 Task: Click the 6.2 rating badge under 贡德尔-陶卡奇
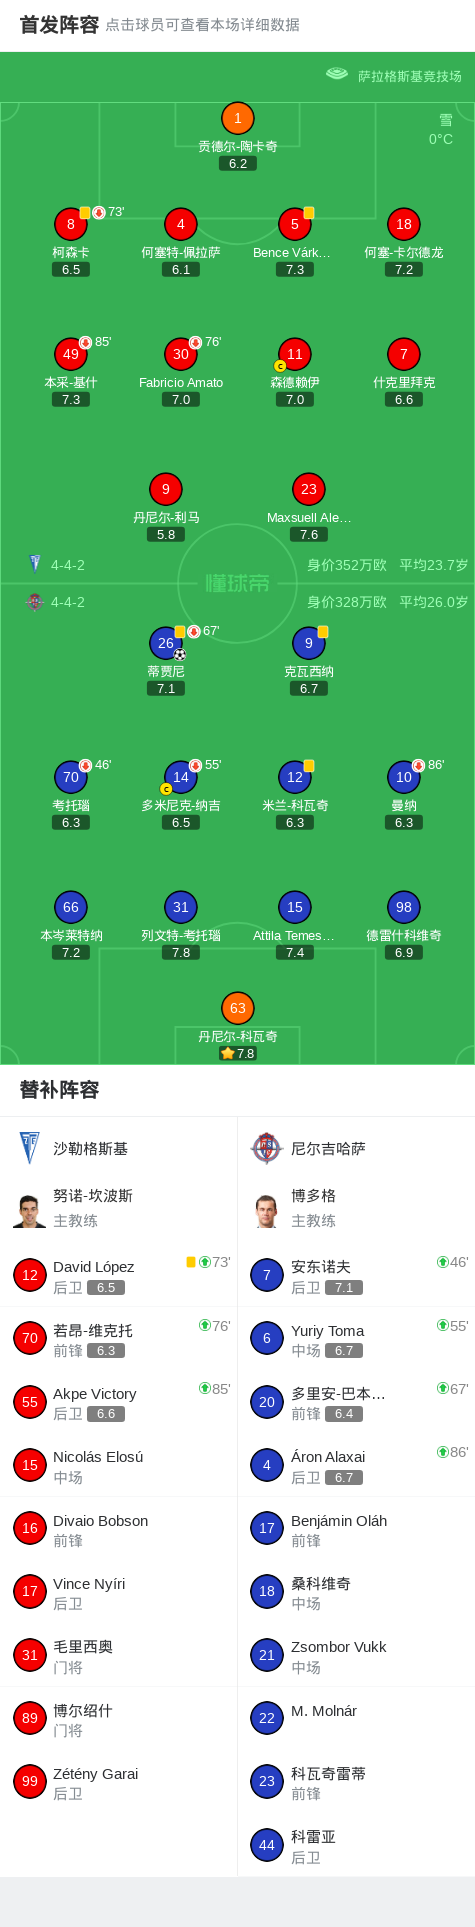click(x=238, y=164)
